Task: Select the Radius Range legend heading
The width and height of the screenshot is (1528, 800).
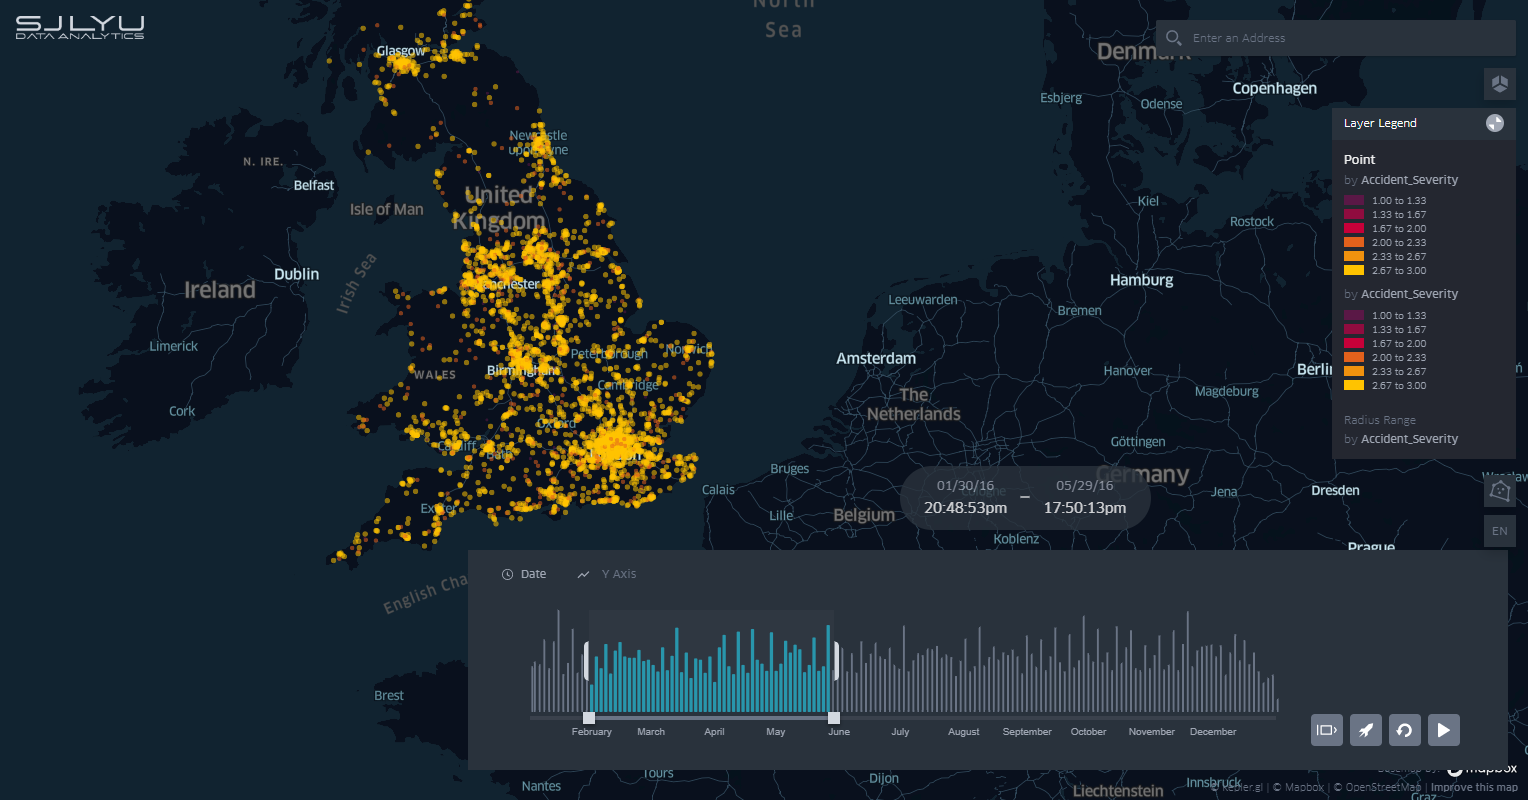Action: [x=1379, y=419]
